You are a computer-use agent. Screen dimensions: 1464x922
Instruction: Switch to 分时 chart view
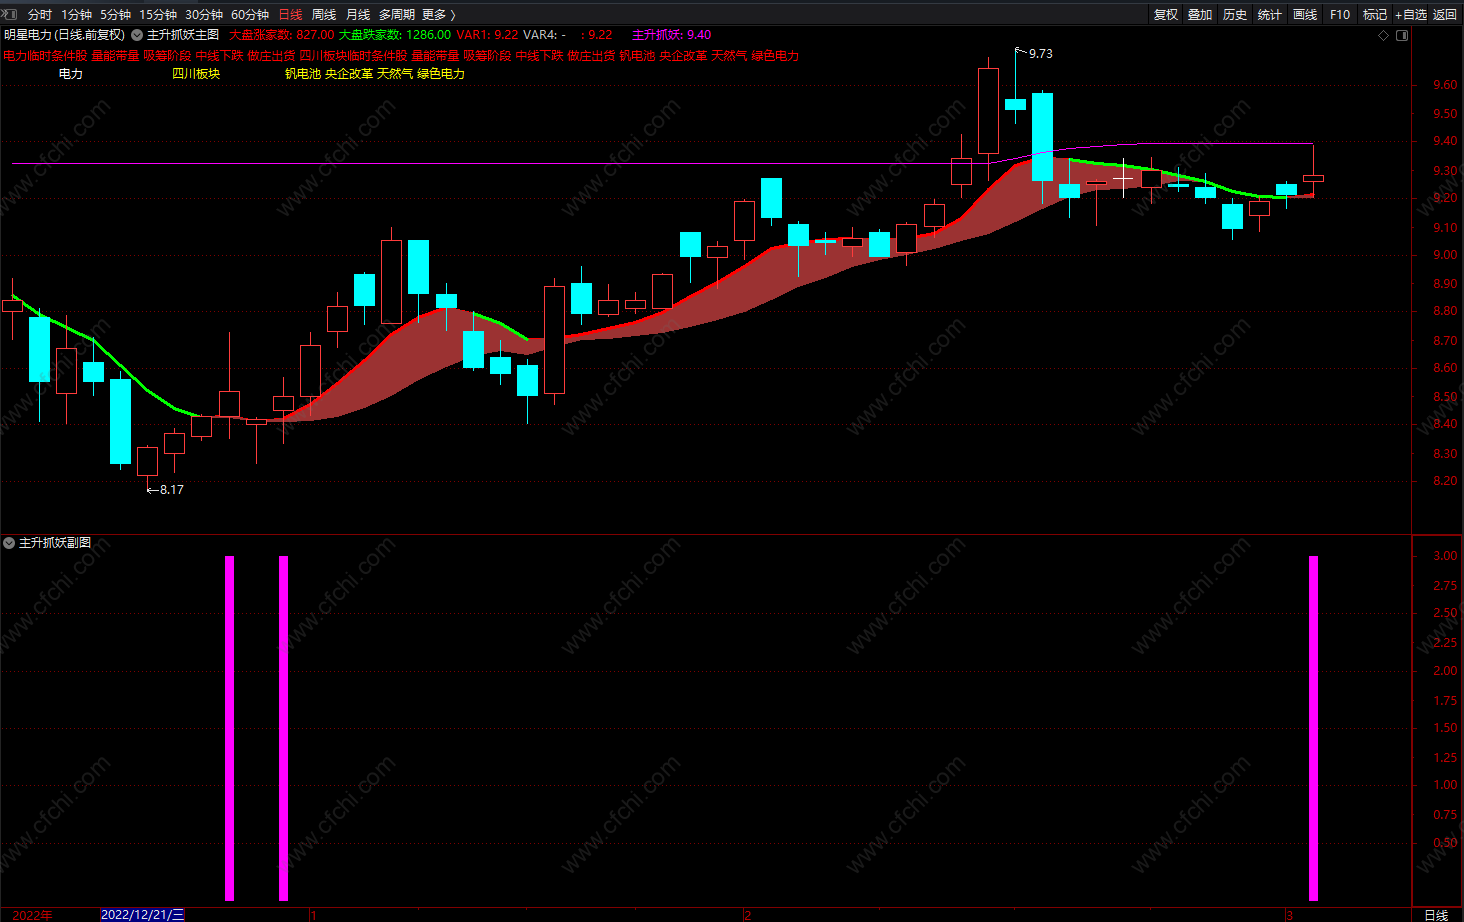click(x=40, y=15)
